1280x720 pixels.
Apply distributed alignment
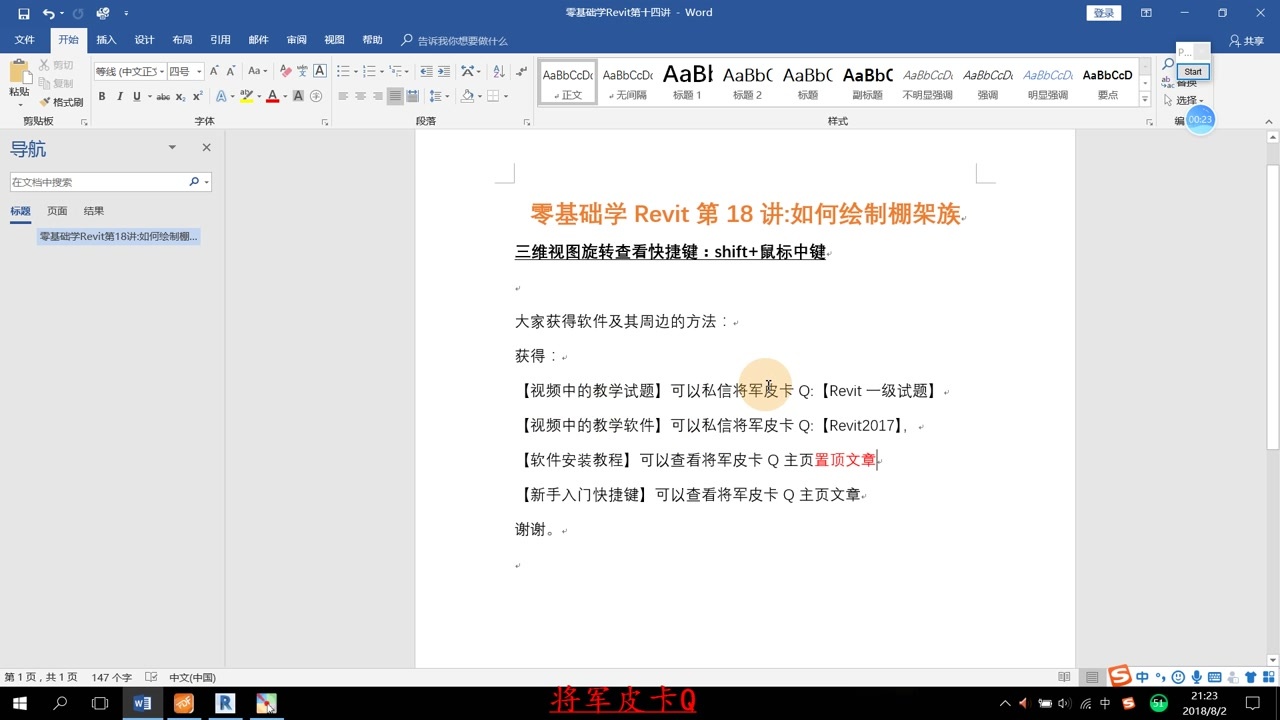click(412, 97)
